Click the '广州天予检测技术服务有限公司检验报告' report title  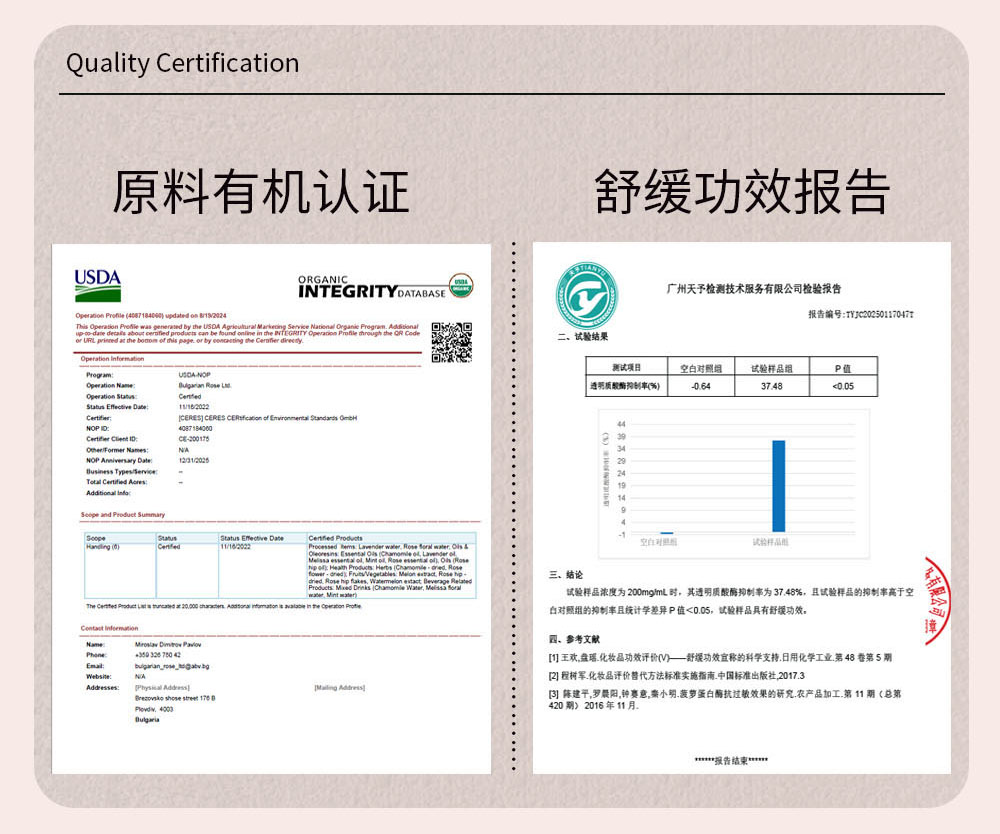(x=754, y=289)
